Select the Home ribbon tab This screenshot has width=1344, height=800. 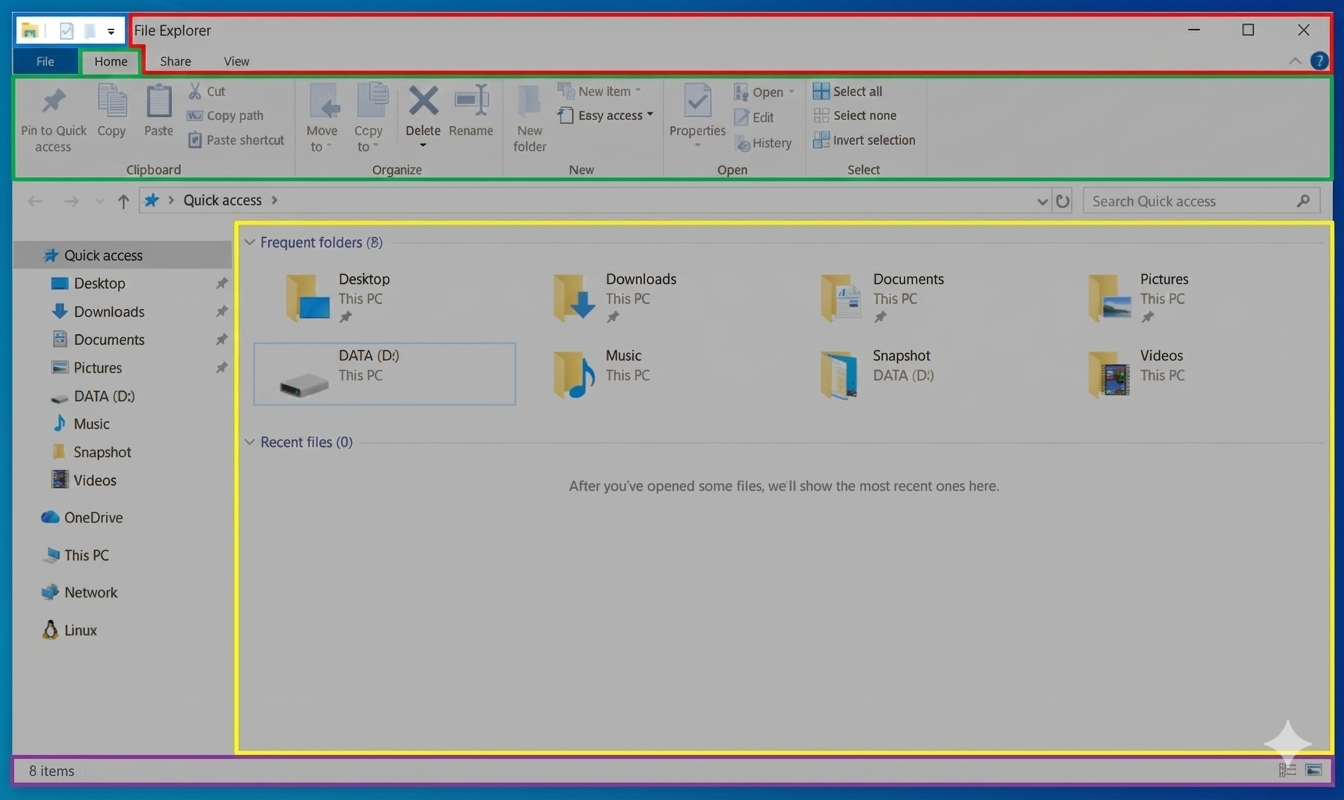click(111, 61)
